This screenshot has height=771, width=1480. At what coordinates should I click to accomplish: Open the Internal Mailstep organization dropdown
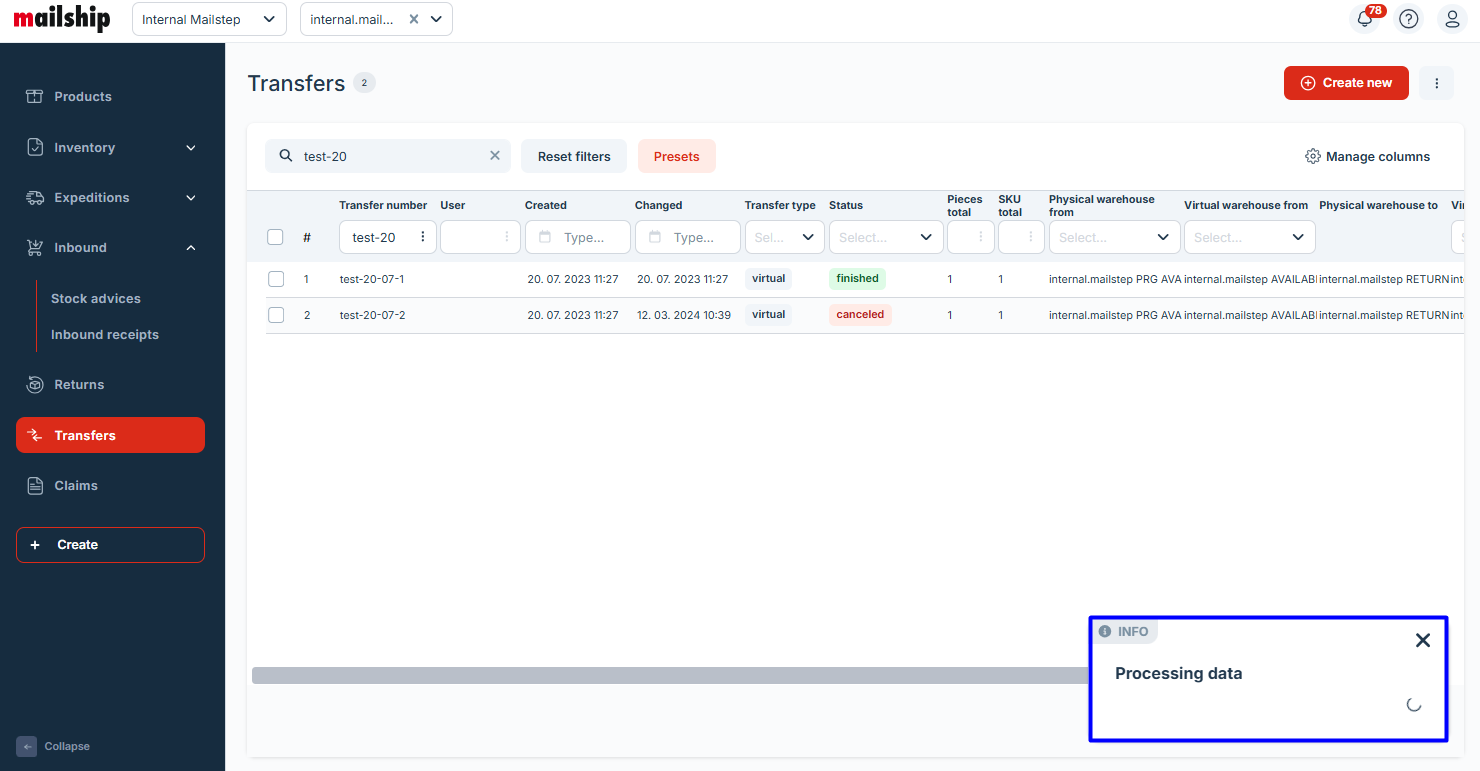click(x=209, y=19)
